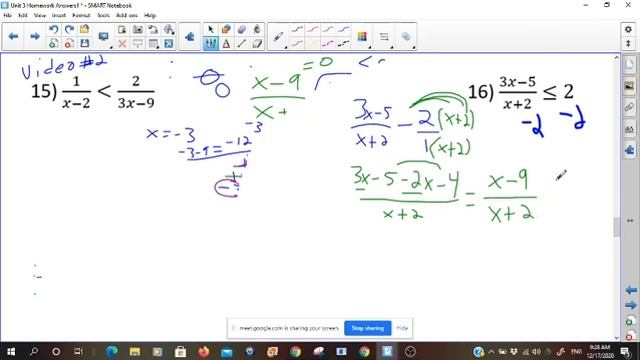Screen dimensions: 640x360
Task: Open the line style options
Action: [384, 37]
